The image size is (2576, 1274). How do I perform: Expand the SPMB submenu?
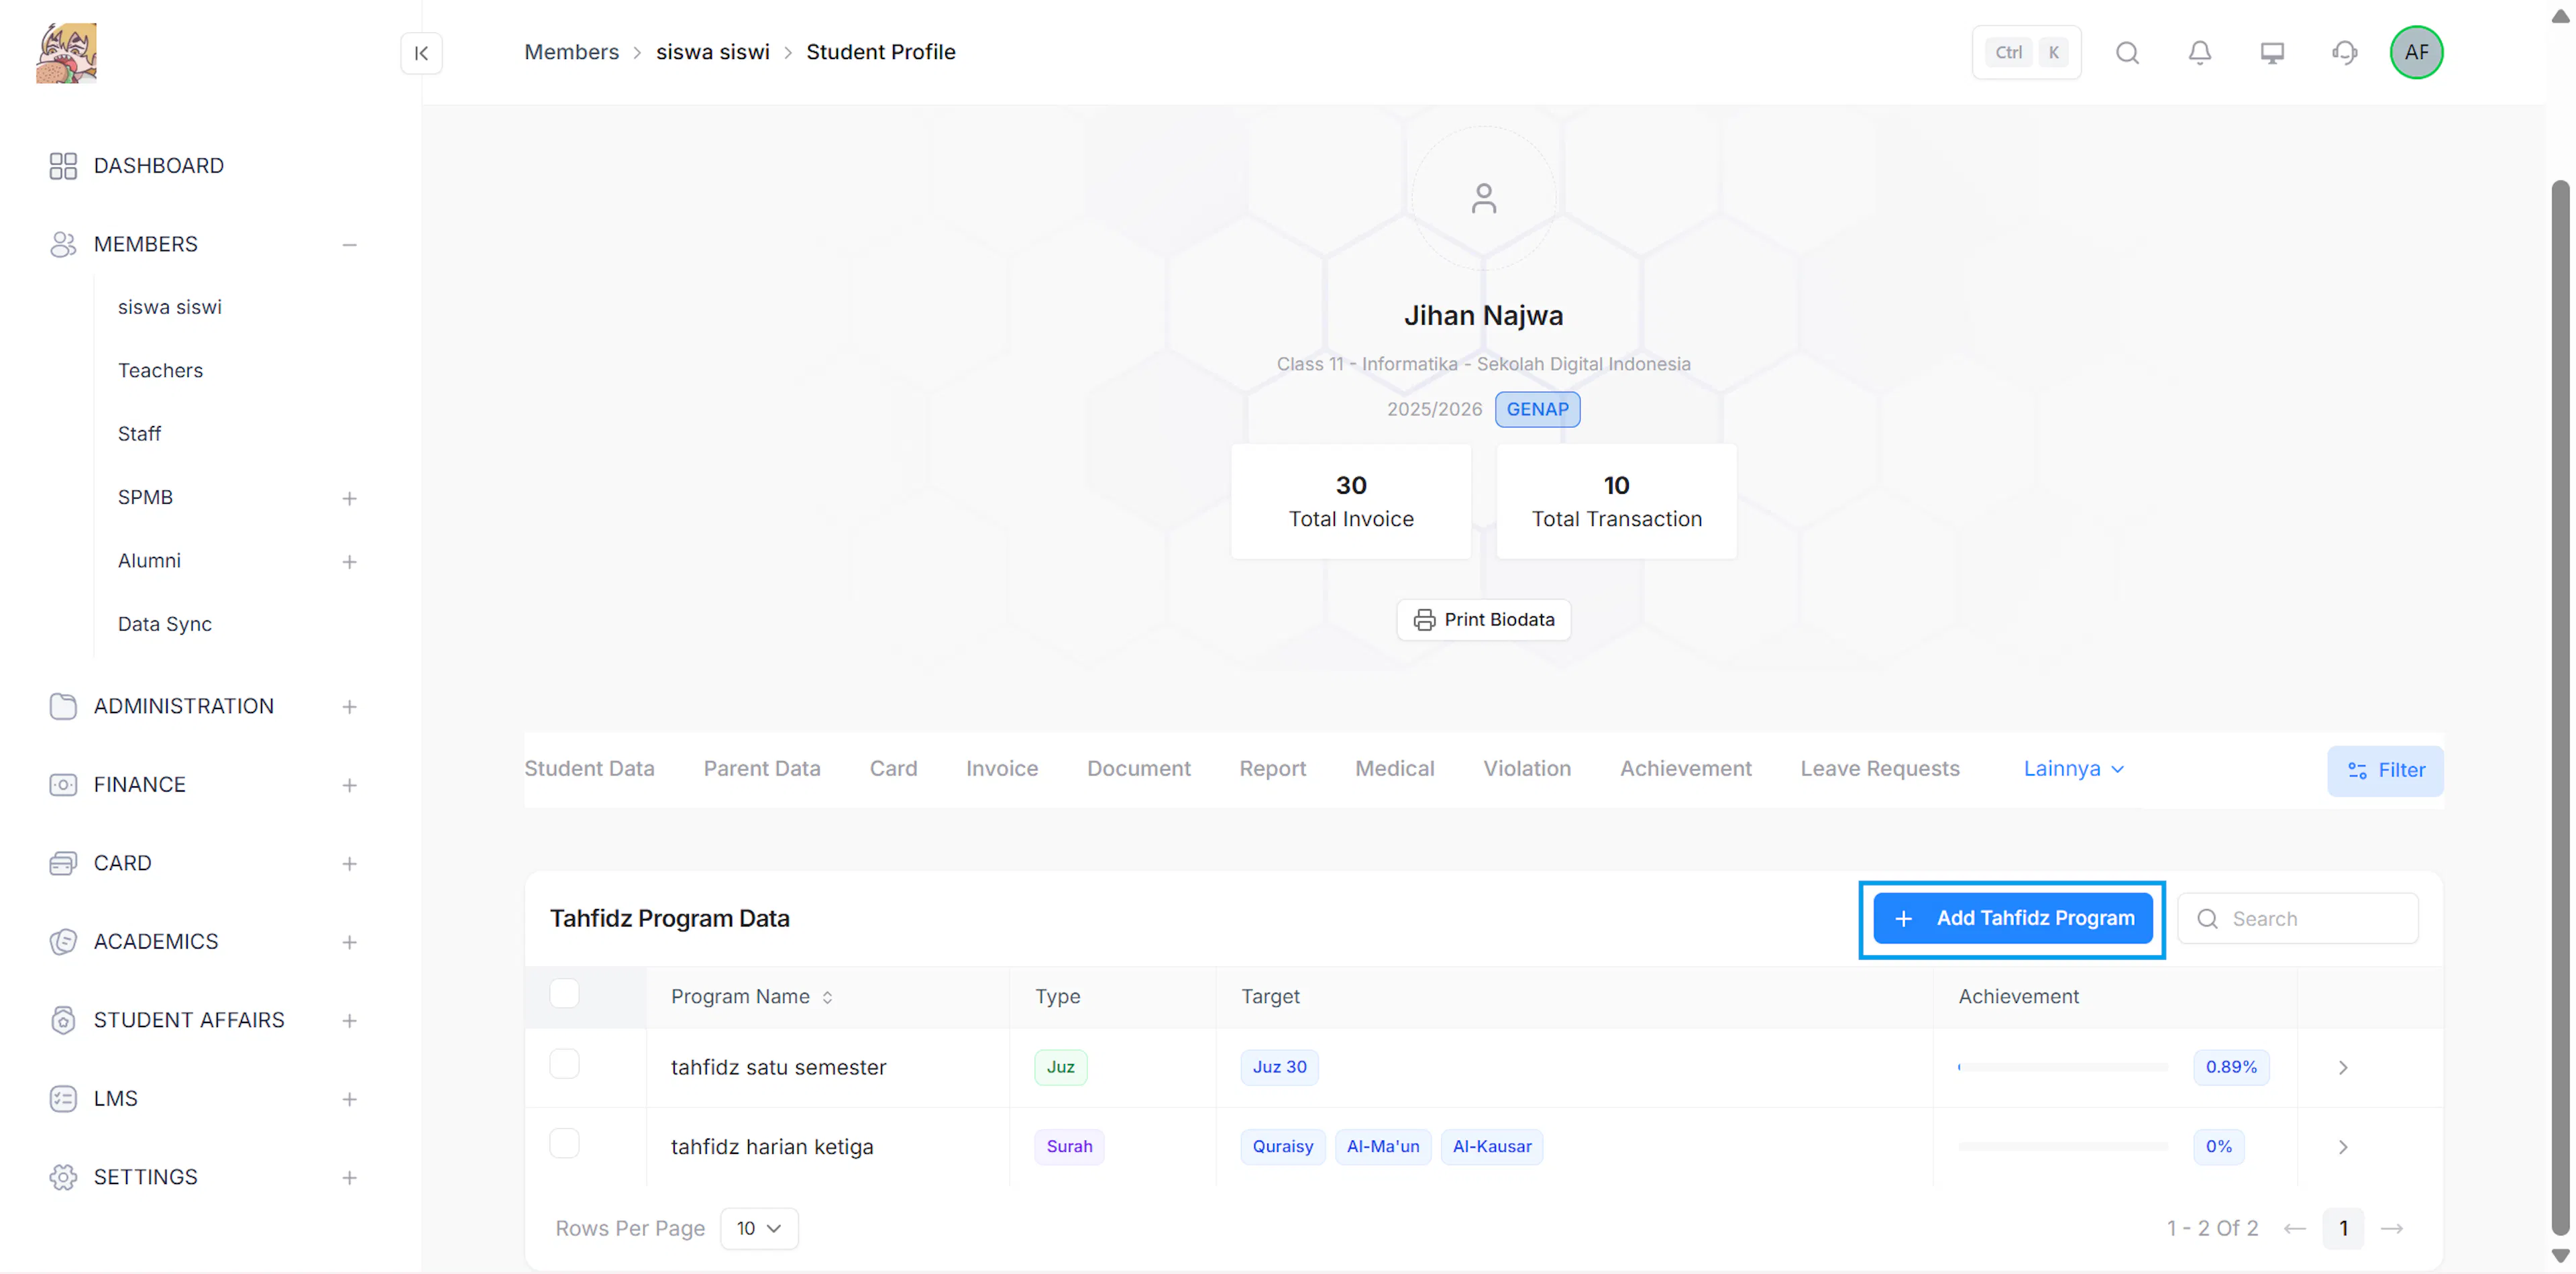[349, 499]
